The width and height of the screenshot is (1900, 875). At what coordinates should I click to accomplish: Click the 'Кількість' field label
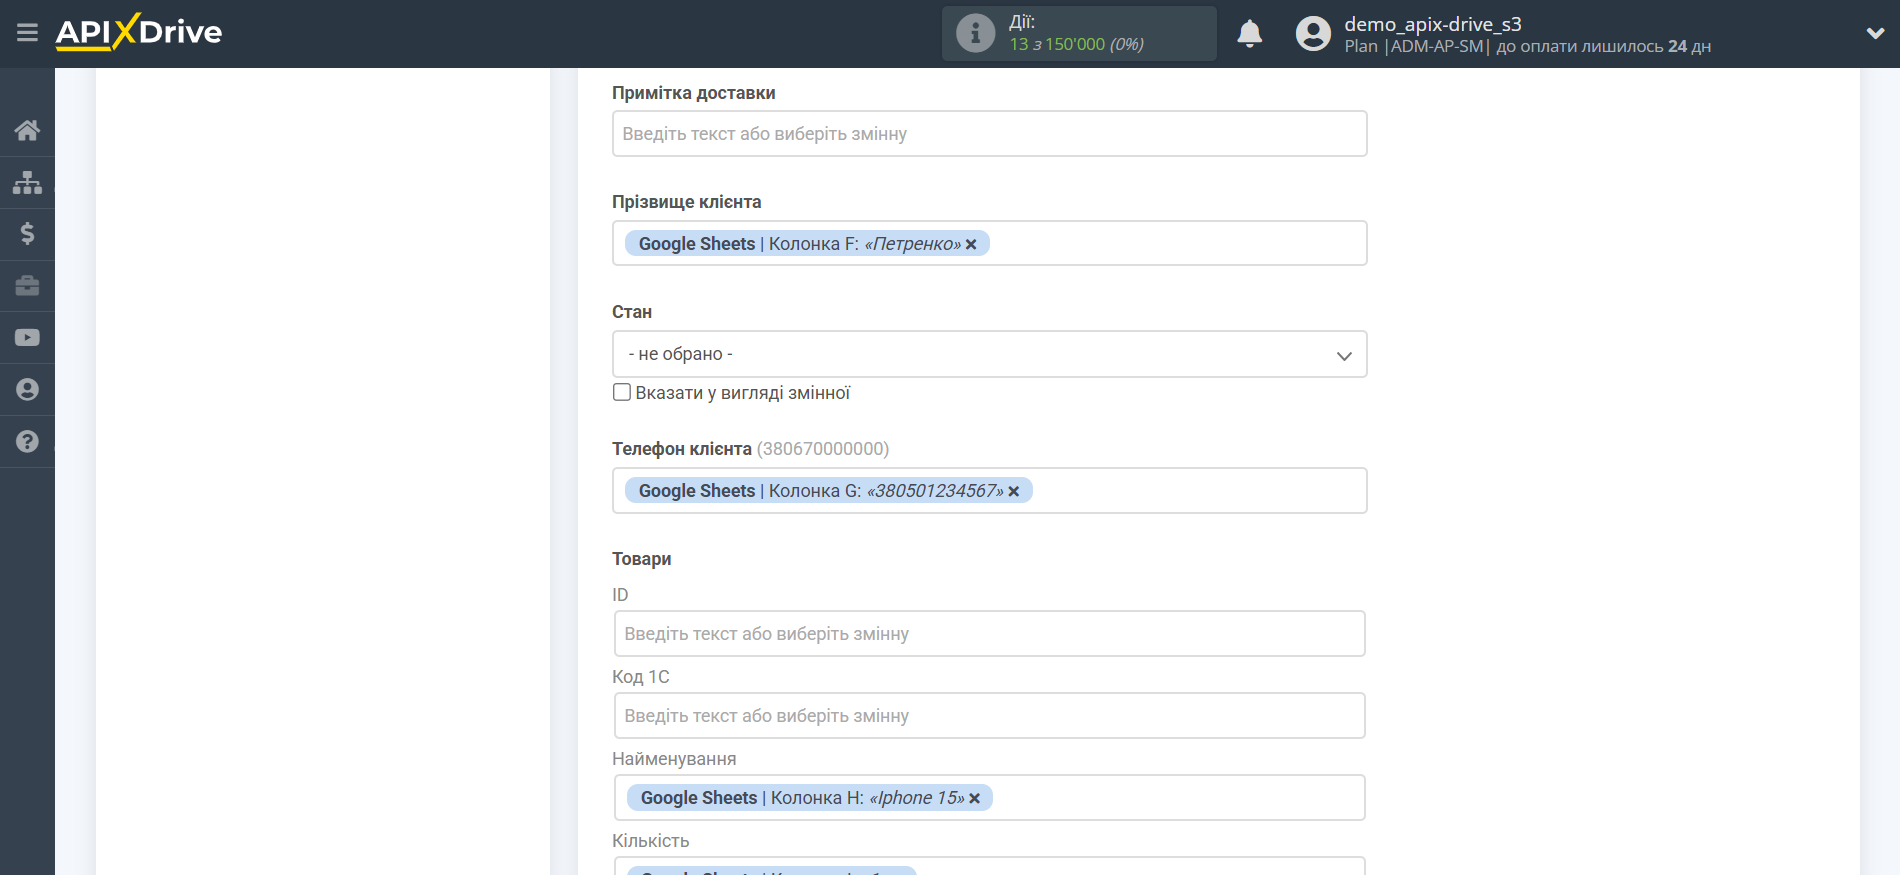coord(651,841)
